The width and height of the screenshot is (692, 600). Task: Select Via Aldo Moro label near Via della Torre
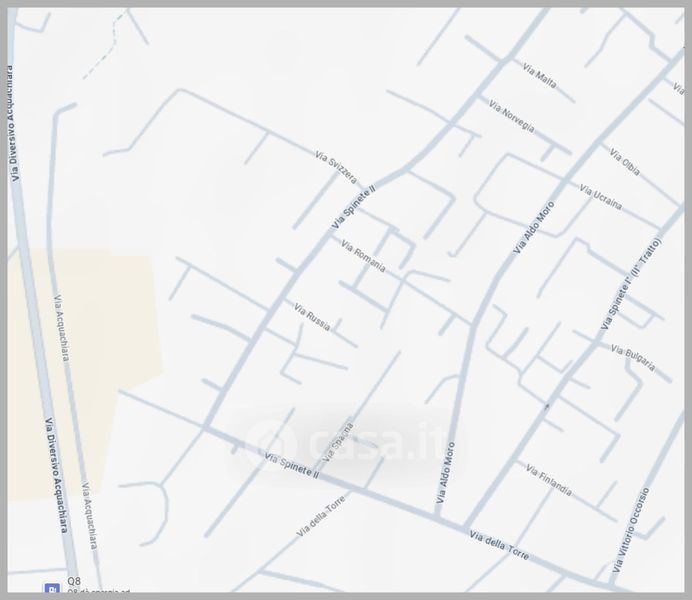pos(446,478)
